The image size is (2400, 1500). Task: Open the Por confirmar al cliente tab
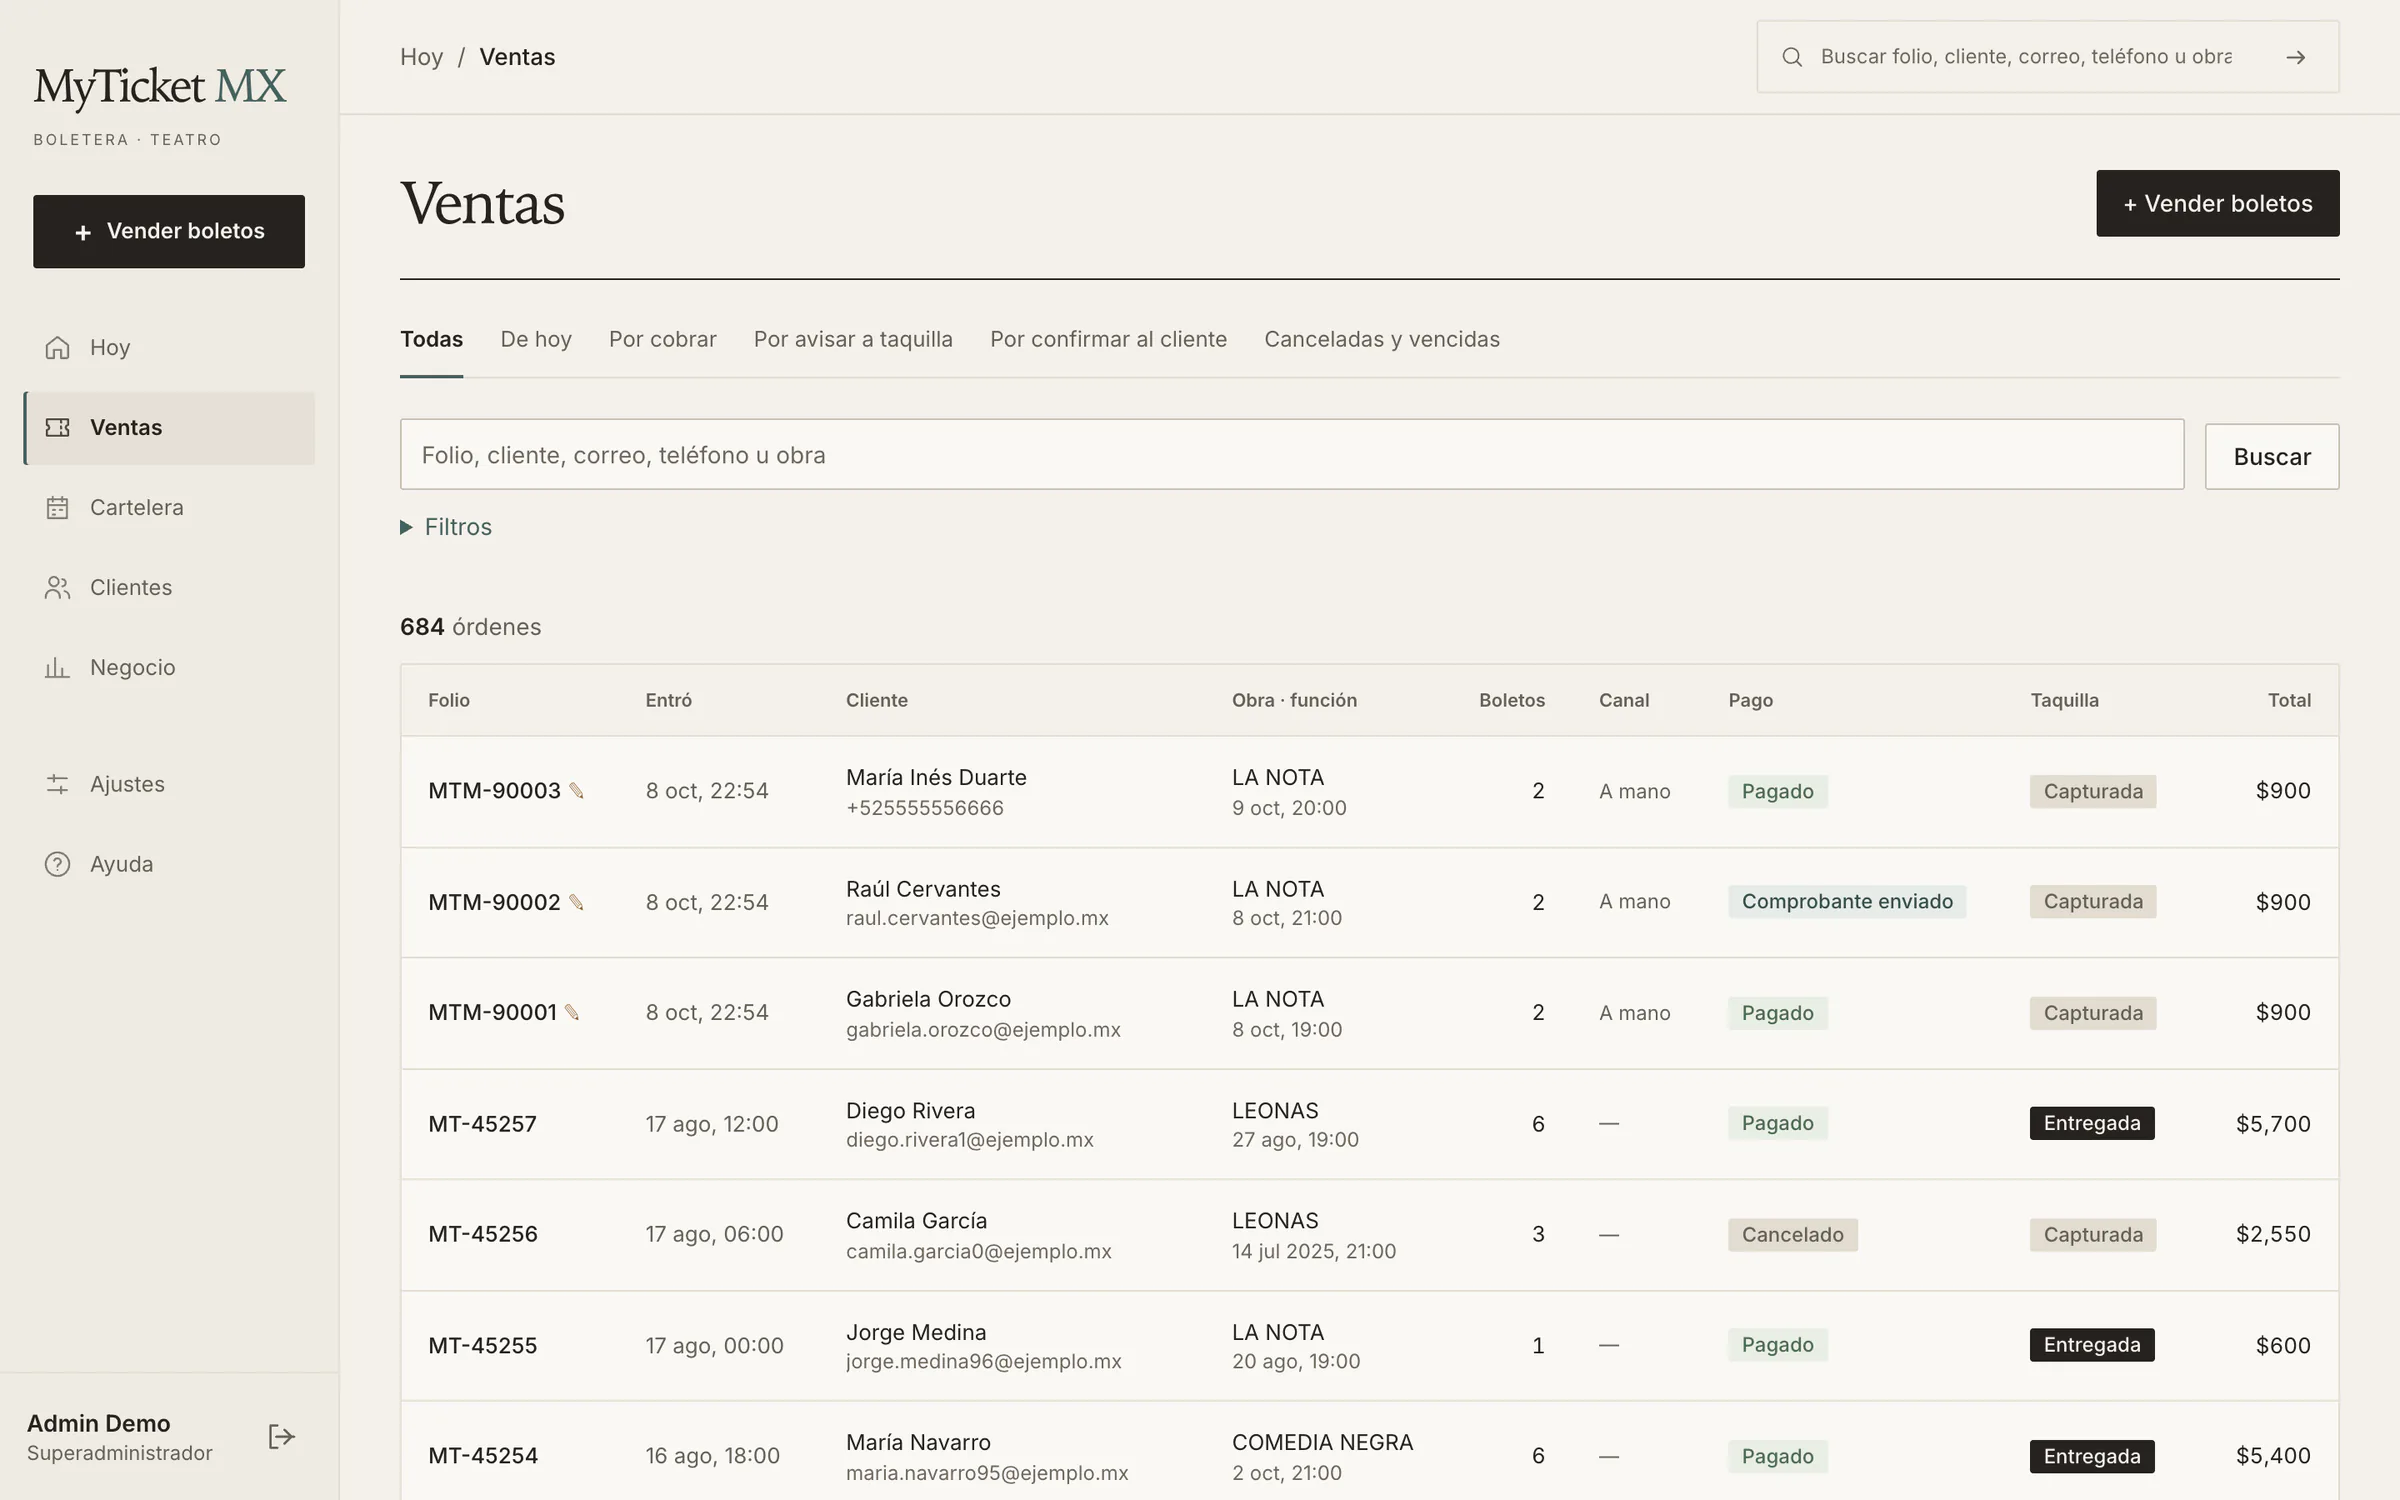click(1108, 339)
